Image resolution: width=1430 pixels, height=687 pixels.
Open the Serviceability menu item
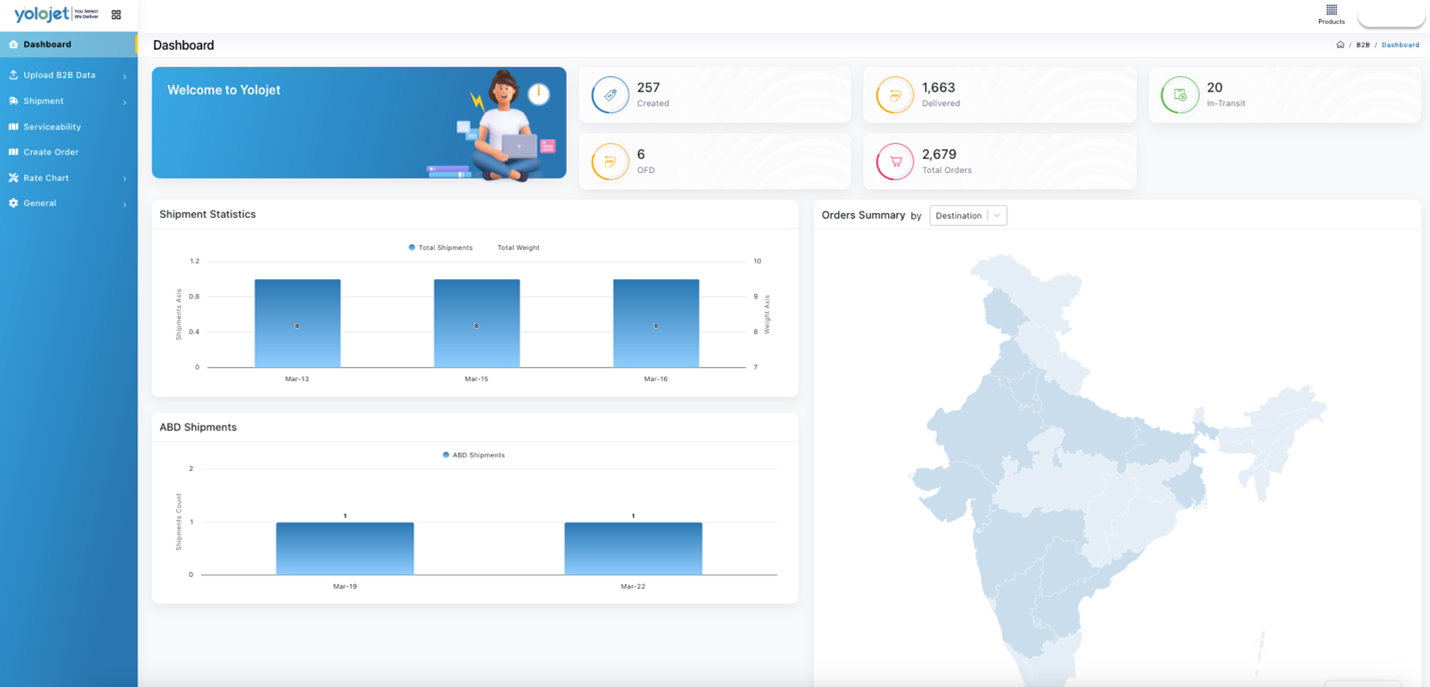pyautogui.click(x=52, y=127)
